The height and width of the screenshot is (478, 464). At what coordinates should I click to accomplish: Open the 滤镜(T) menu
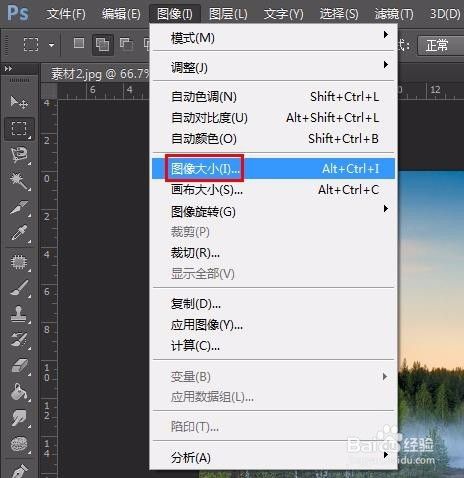click(x=394, y=14)
